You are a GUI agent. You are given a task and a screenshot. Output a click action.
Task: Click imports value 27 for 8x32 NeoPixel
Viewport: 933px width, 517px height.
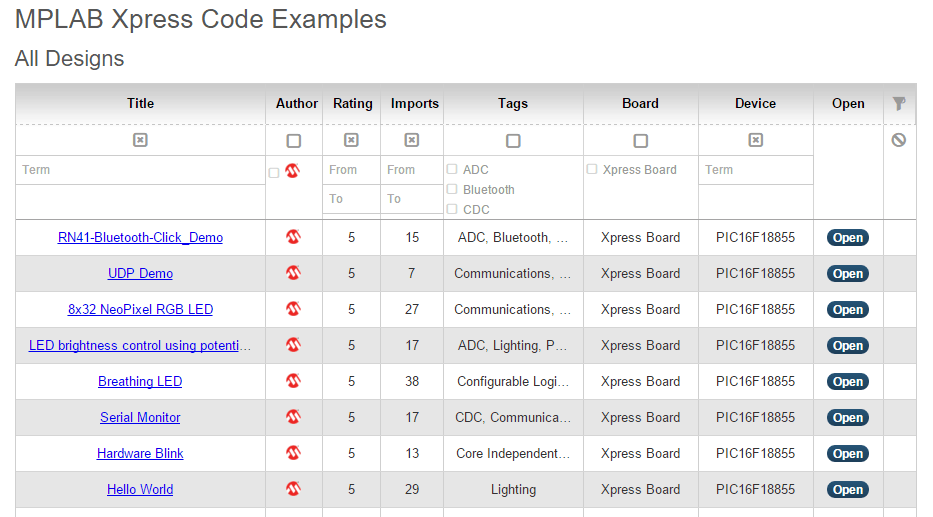click(412, 309)
